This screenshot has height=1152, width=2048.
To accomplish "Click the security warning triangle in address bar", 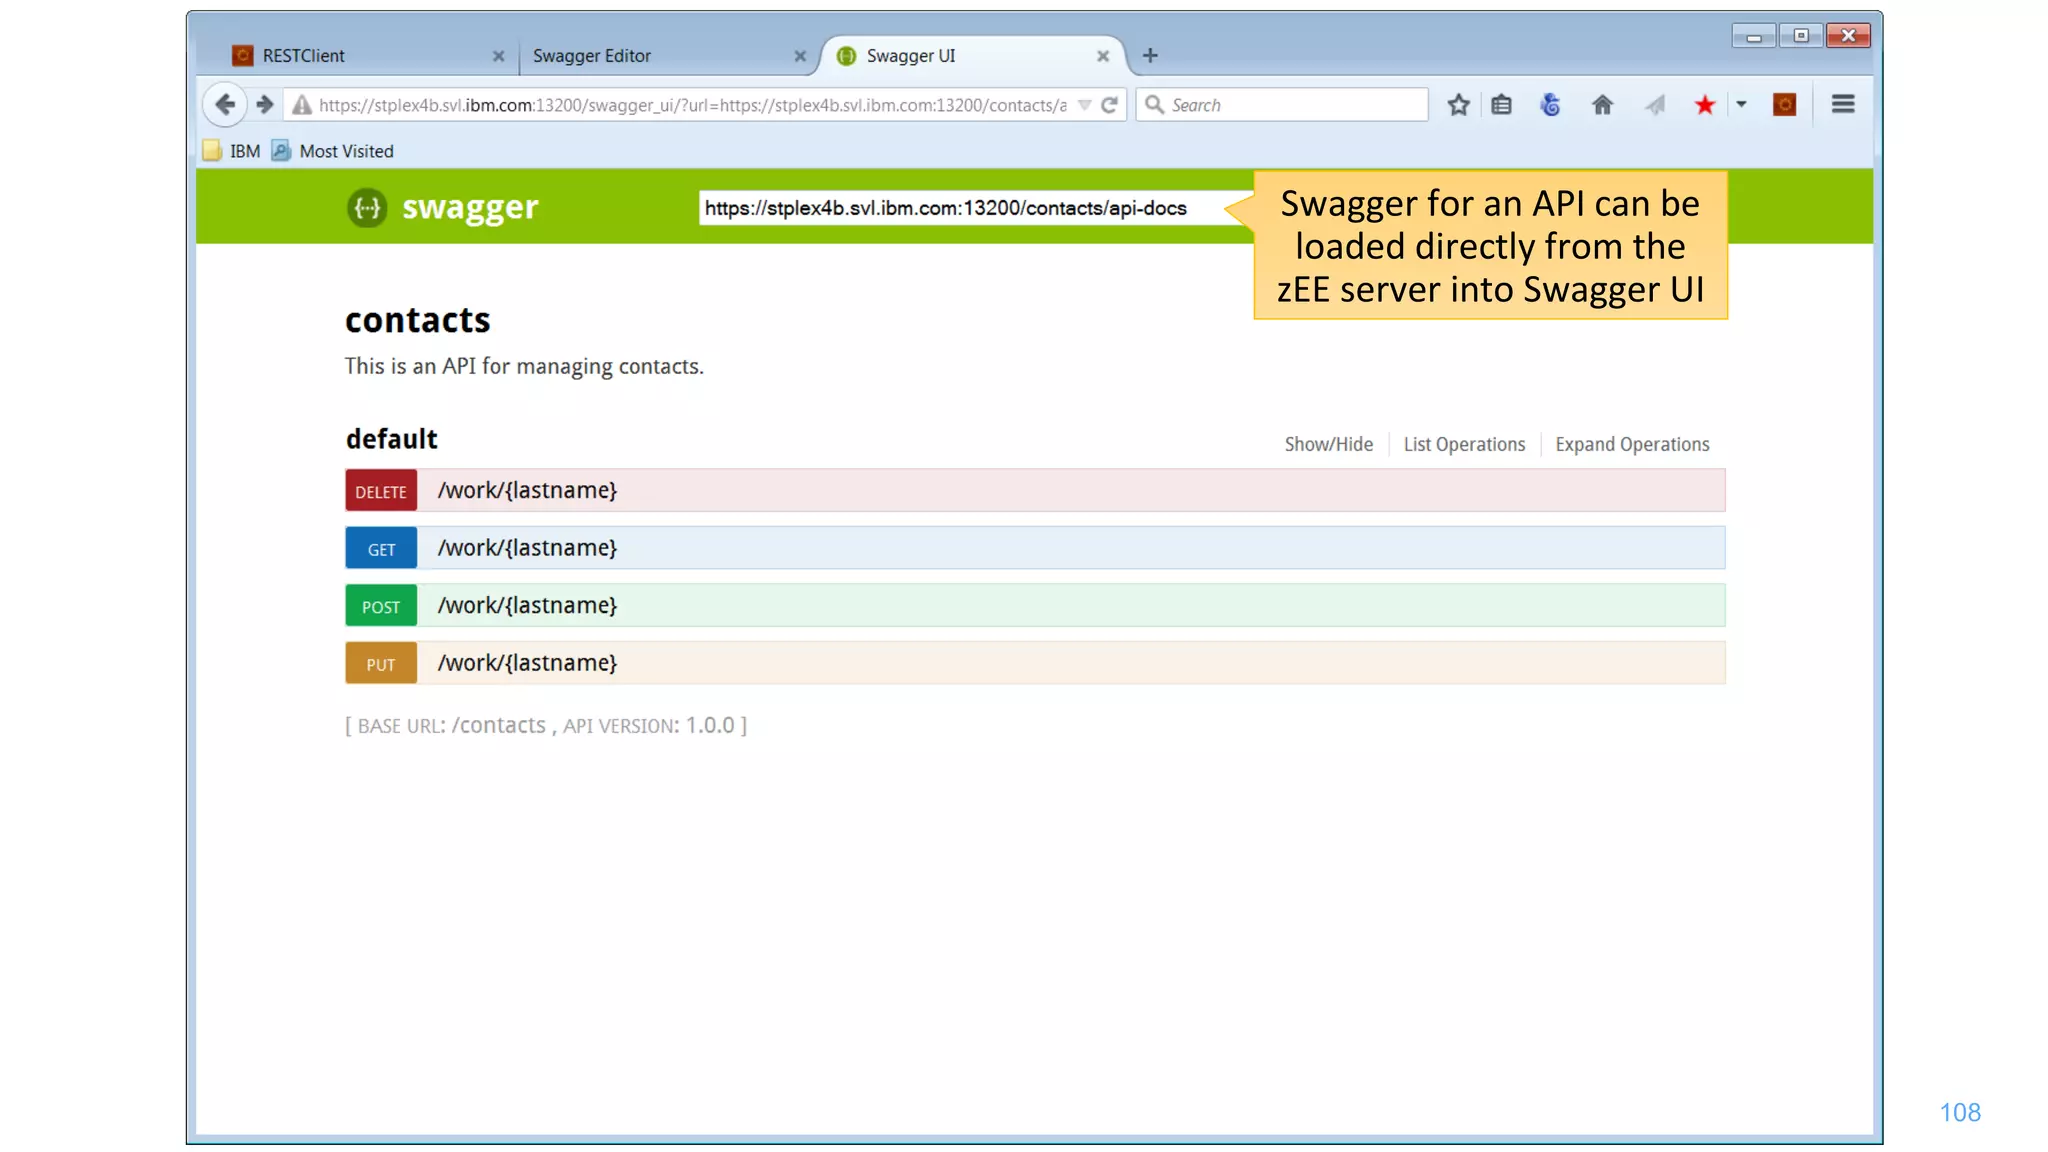I will 301,105.
